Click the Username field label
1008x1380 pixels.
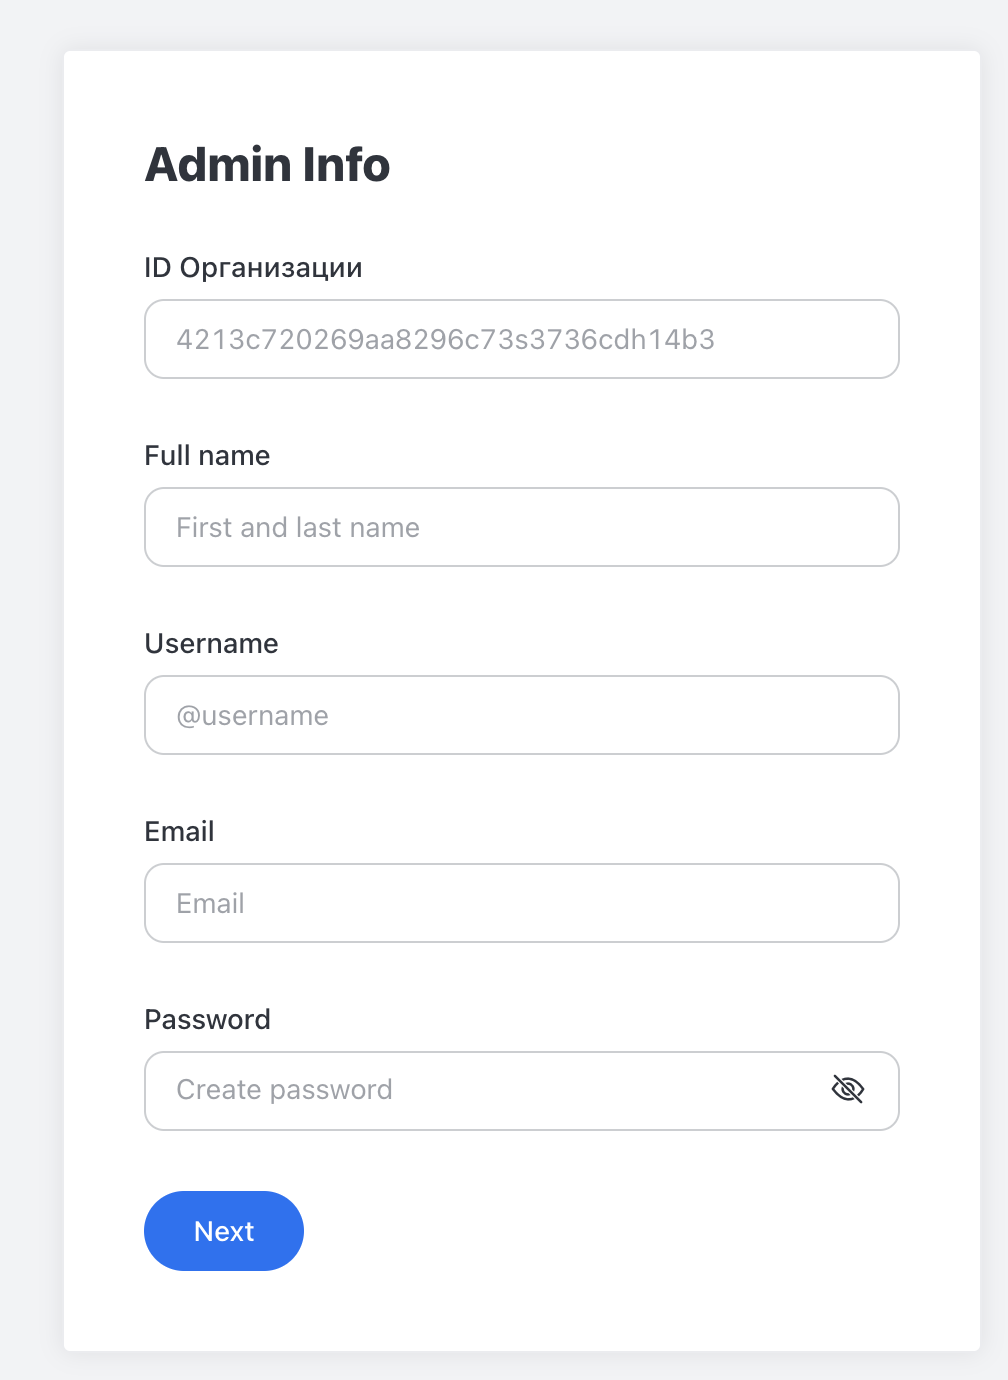coord(211,643)
